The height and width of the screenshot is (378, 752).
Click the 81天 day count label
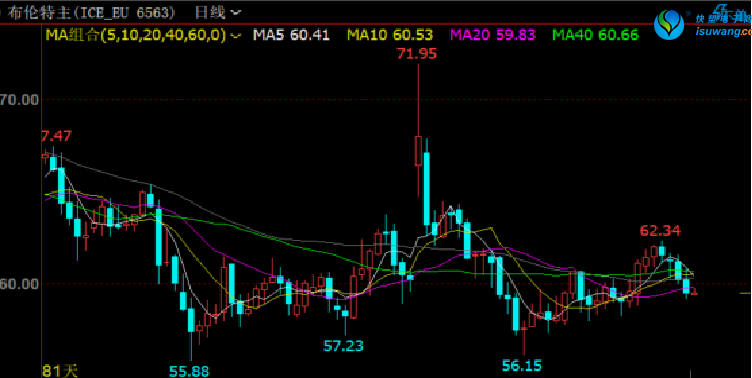[60, 370]
